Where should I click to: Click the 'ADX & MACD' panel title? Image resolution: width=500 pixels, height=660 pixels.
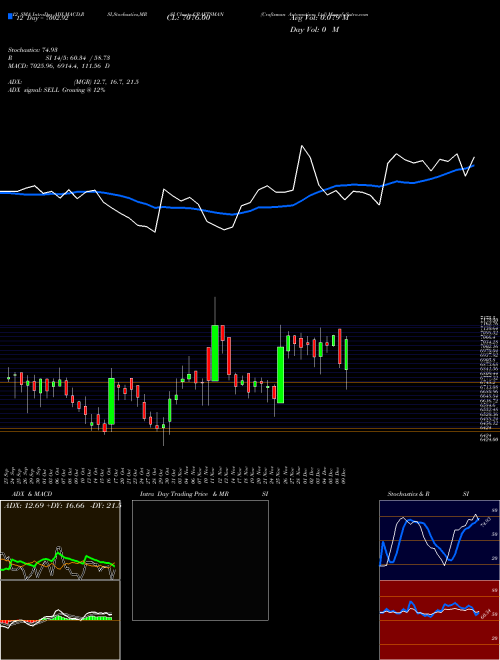coord(32,494)
